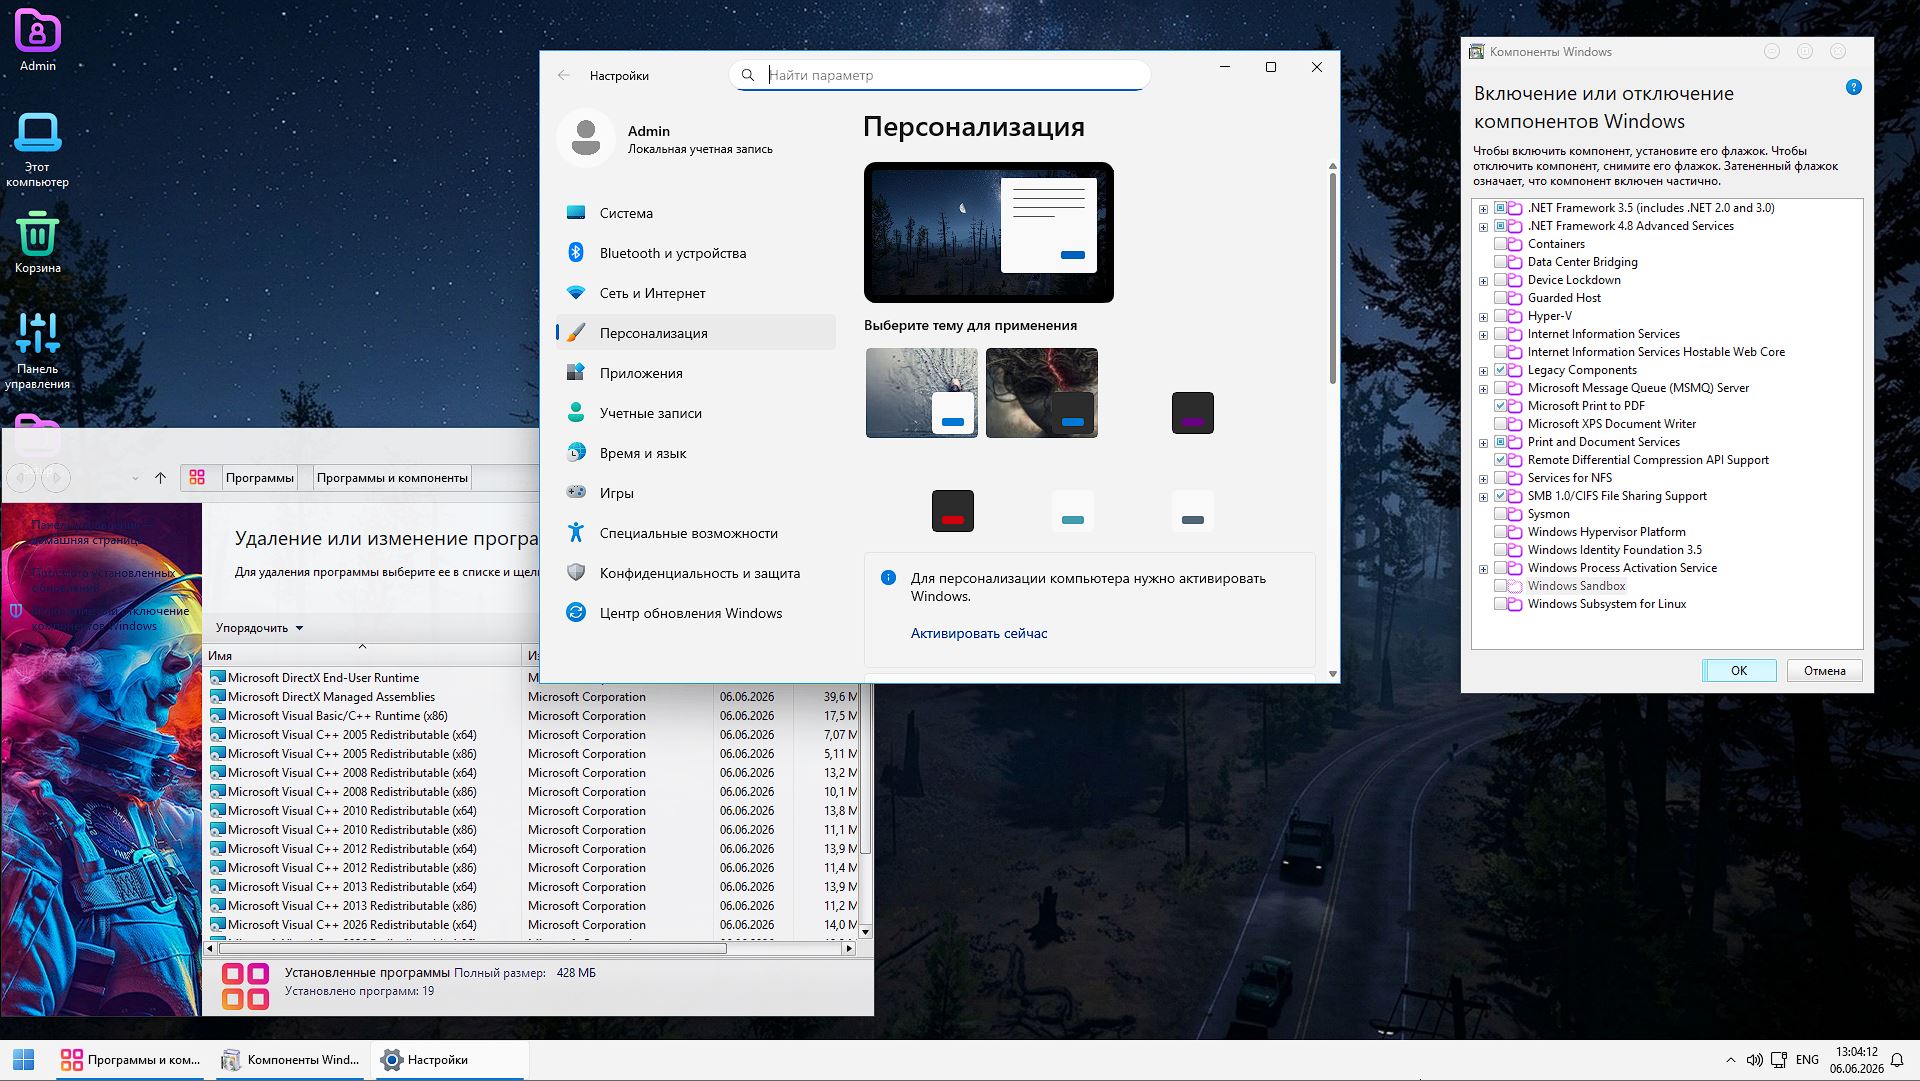This screenshot has height=1081, width=1920.
Task: Expand .NET Framework 4.8 Advanced Services node
Action: pos(1483,227)
